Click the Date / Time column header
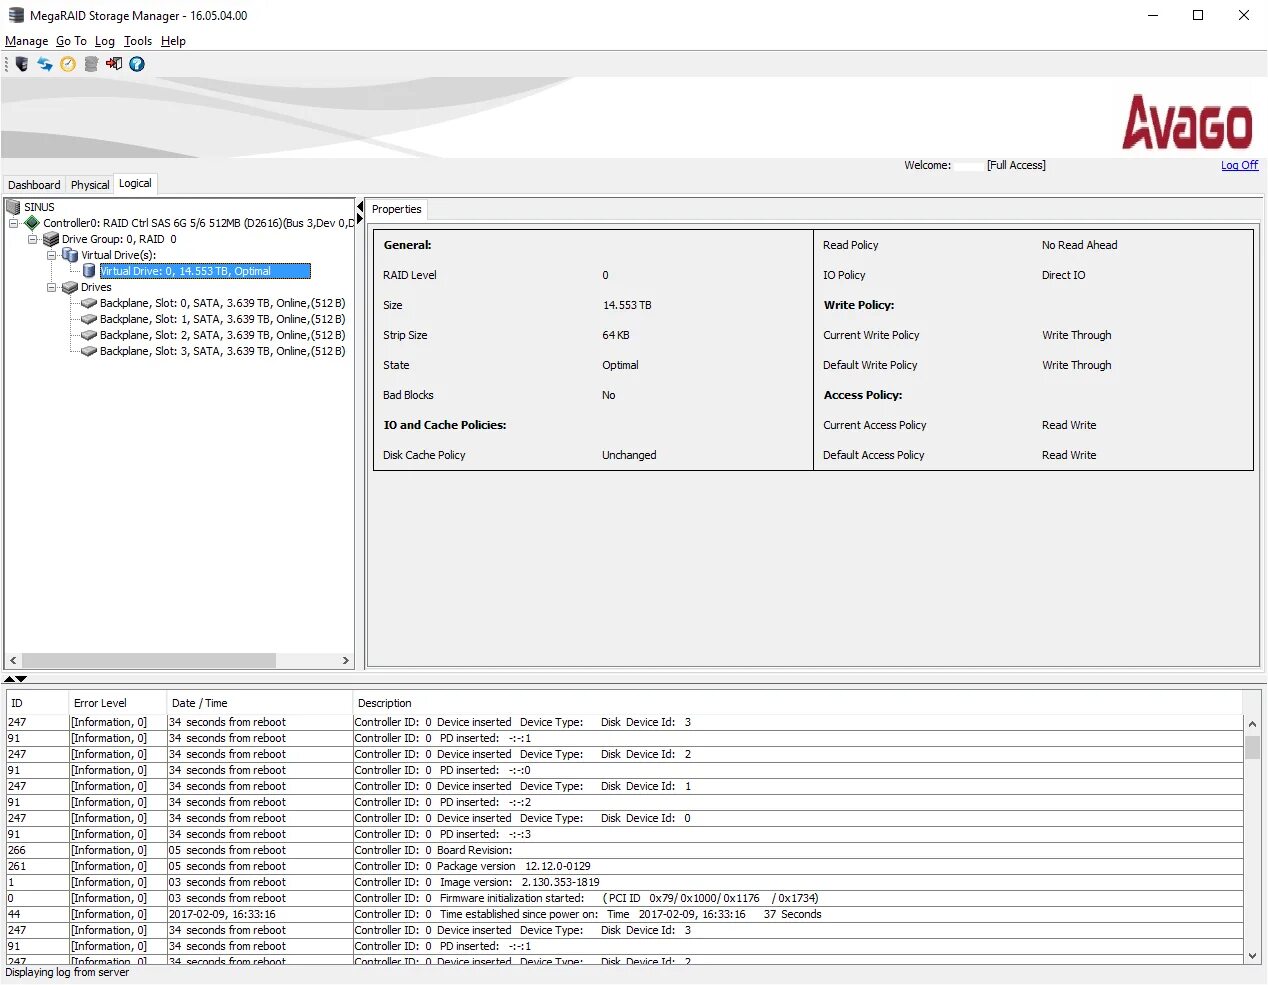The image size is (1268, 985). [x=259, y=703]
